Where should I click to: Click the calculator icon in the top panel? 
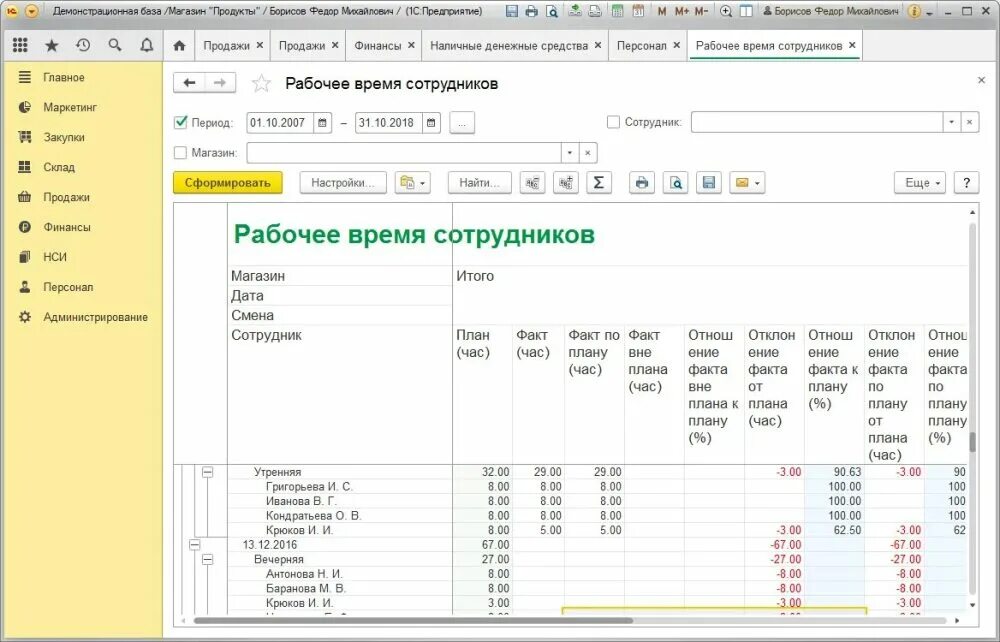(617, 11)
